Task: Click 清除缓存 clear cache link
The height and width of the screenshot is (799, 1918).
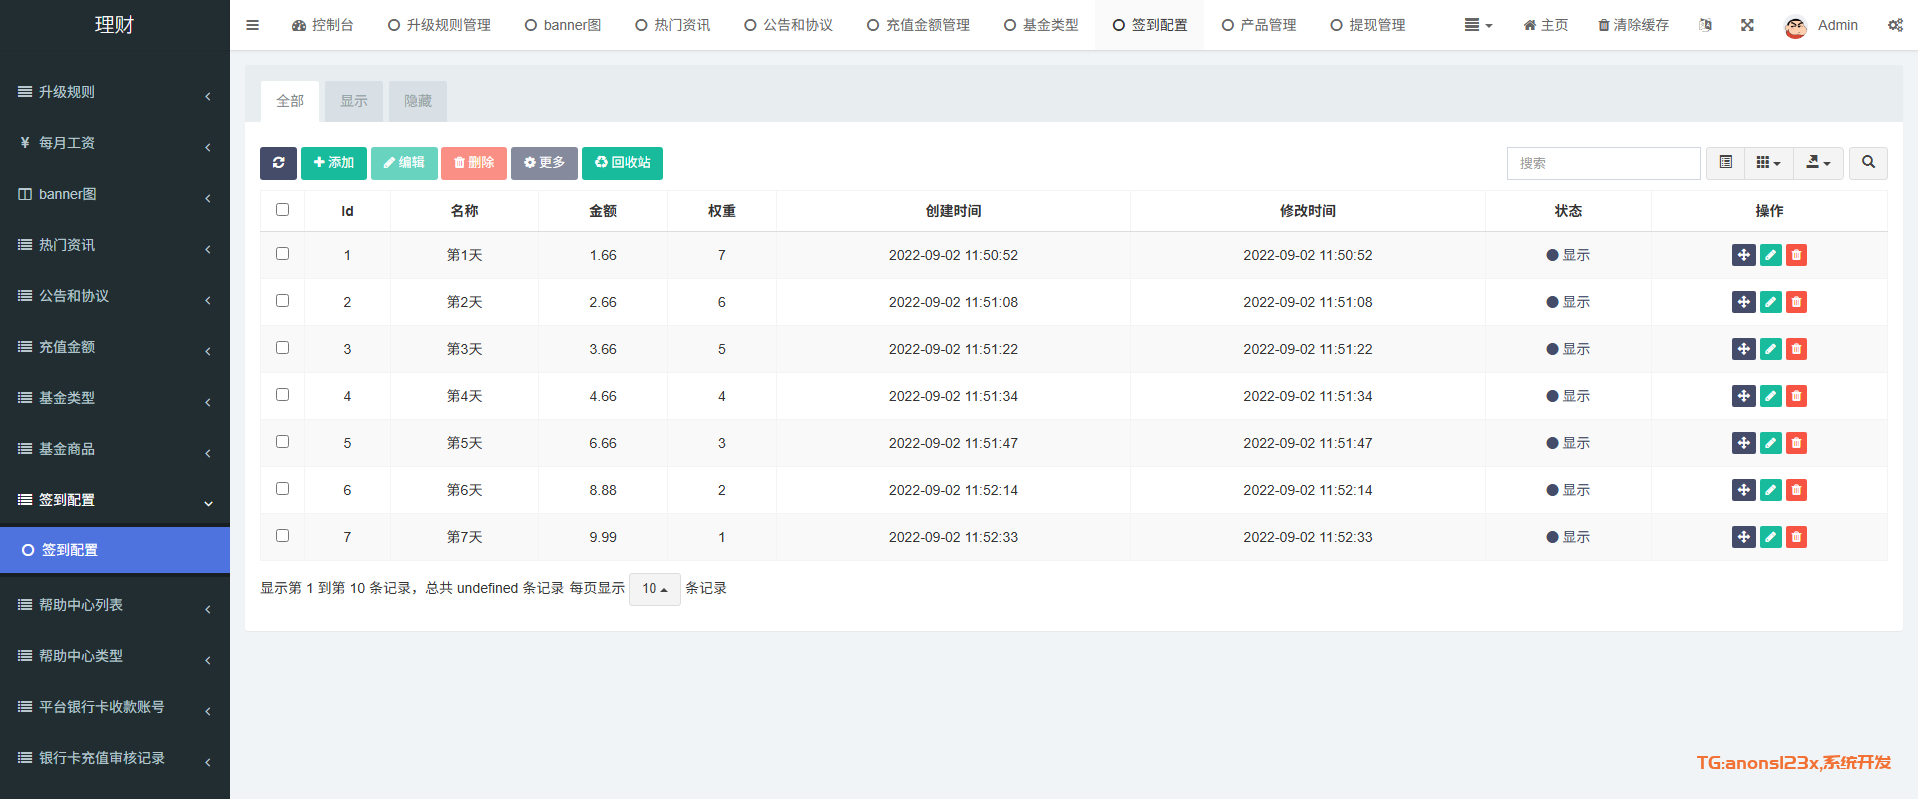Action: (1633, 25)
